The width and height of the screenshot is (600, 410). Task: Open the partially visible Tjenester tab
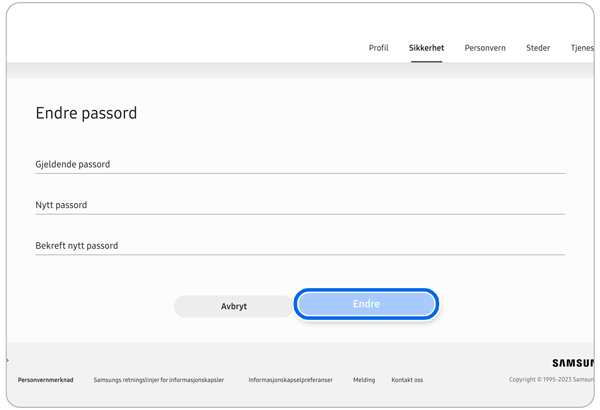(581, 48)
